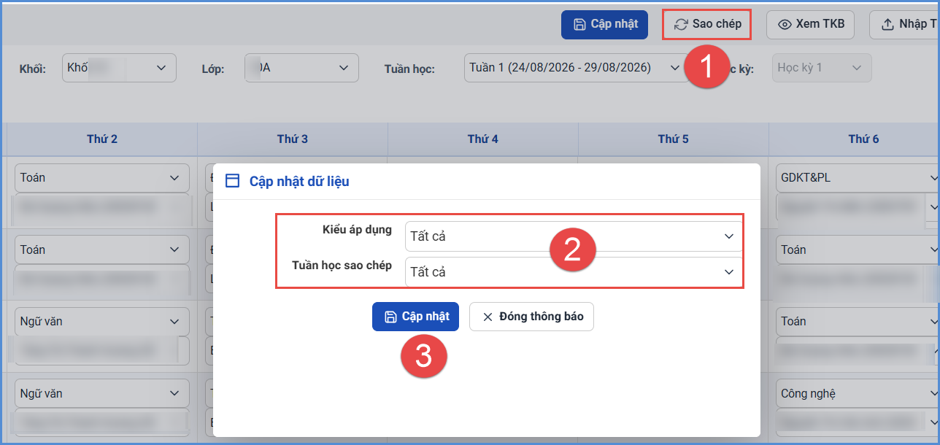This screenshot has height=445, width=940.
Task: Click the refresh icon on Sao chép
Action: 680,25
